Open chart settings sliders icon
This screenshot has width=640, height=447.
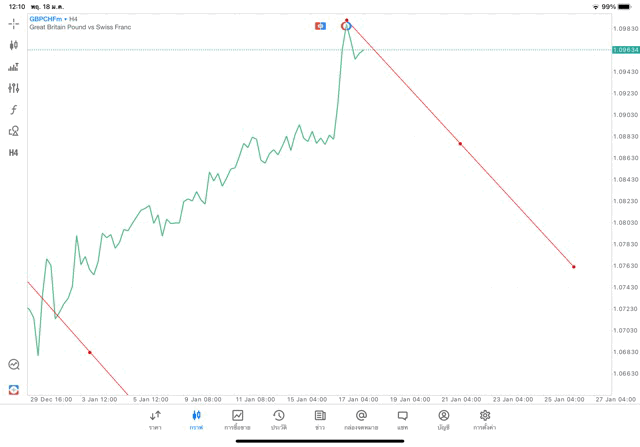click(14, 88)
